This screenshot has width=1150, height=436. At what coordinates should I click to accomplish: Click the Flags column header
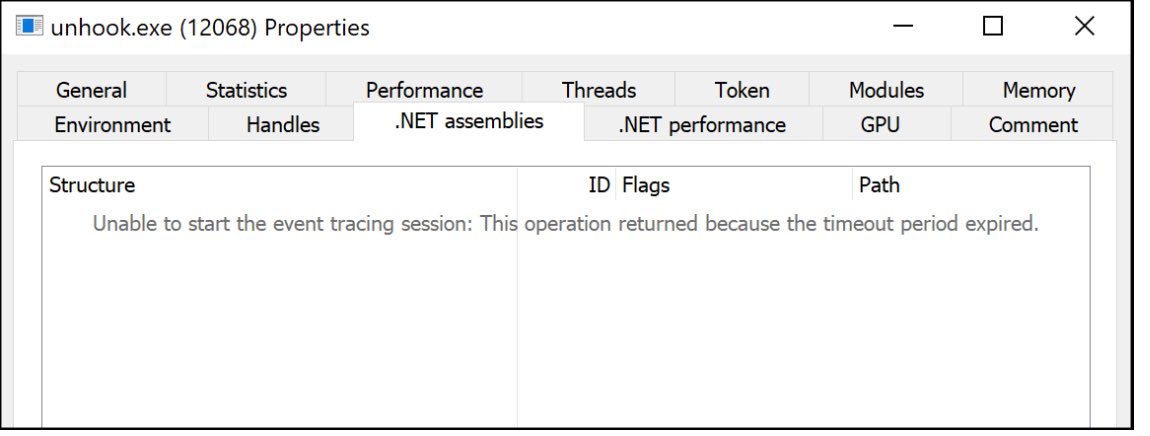pyautogui.click(x=734, y=184)
